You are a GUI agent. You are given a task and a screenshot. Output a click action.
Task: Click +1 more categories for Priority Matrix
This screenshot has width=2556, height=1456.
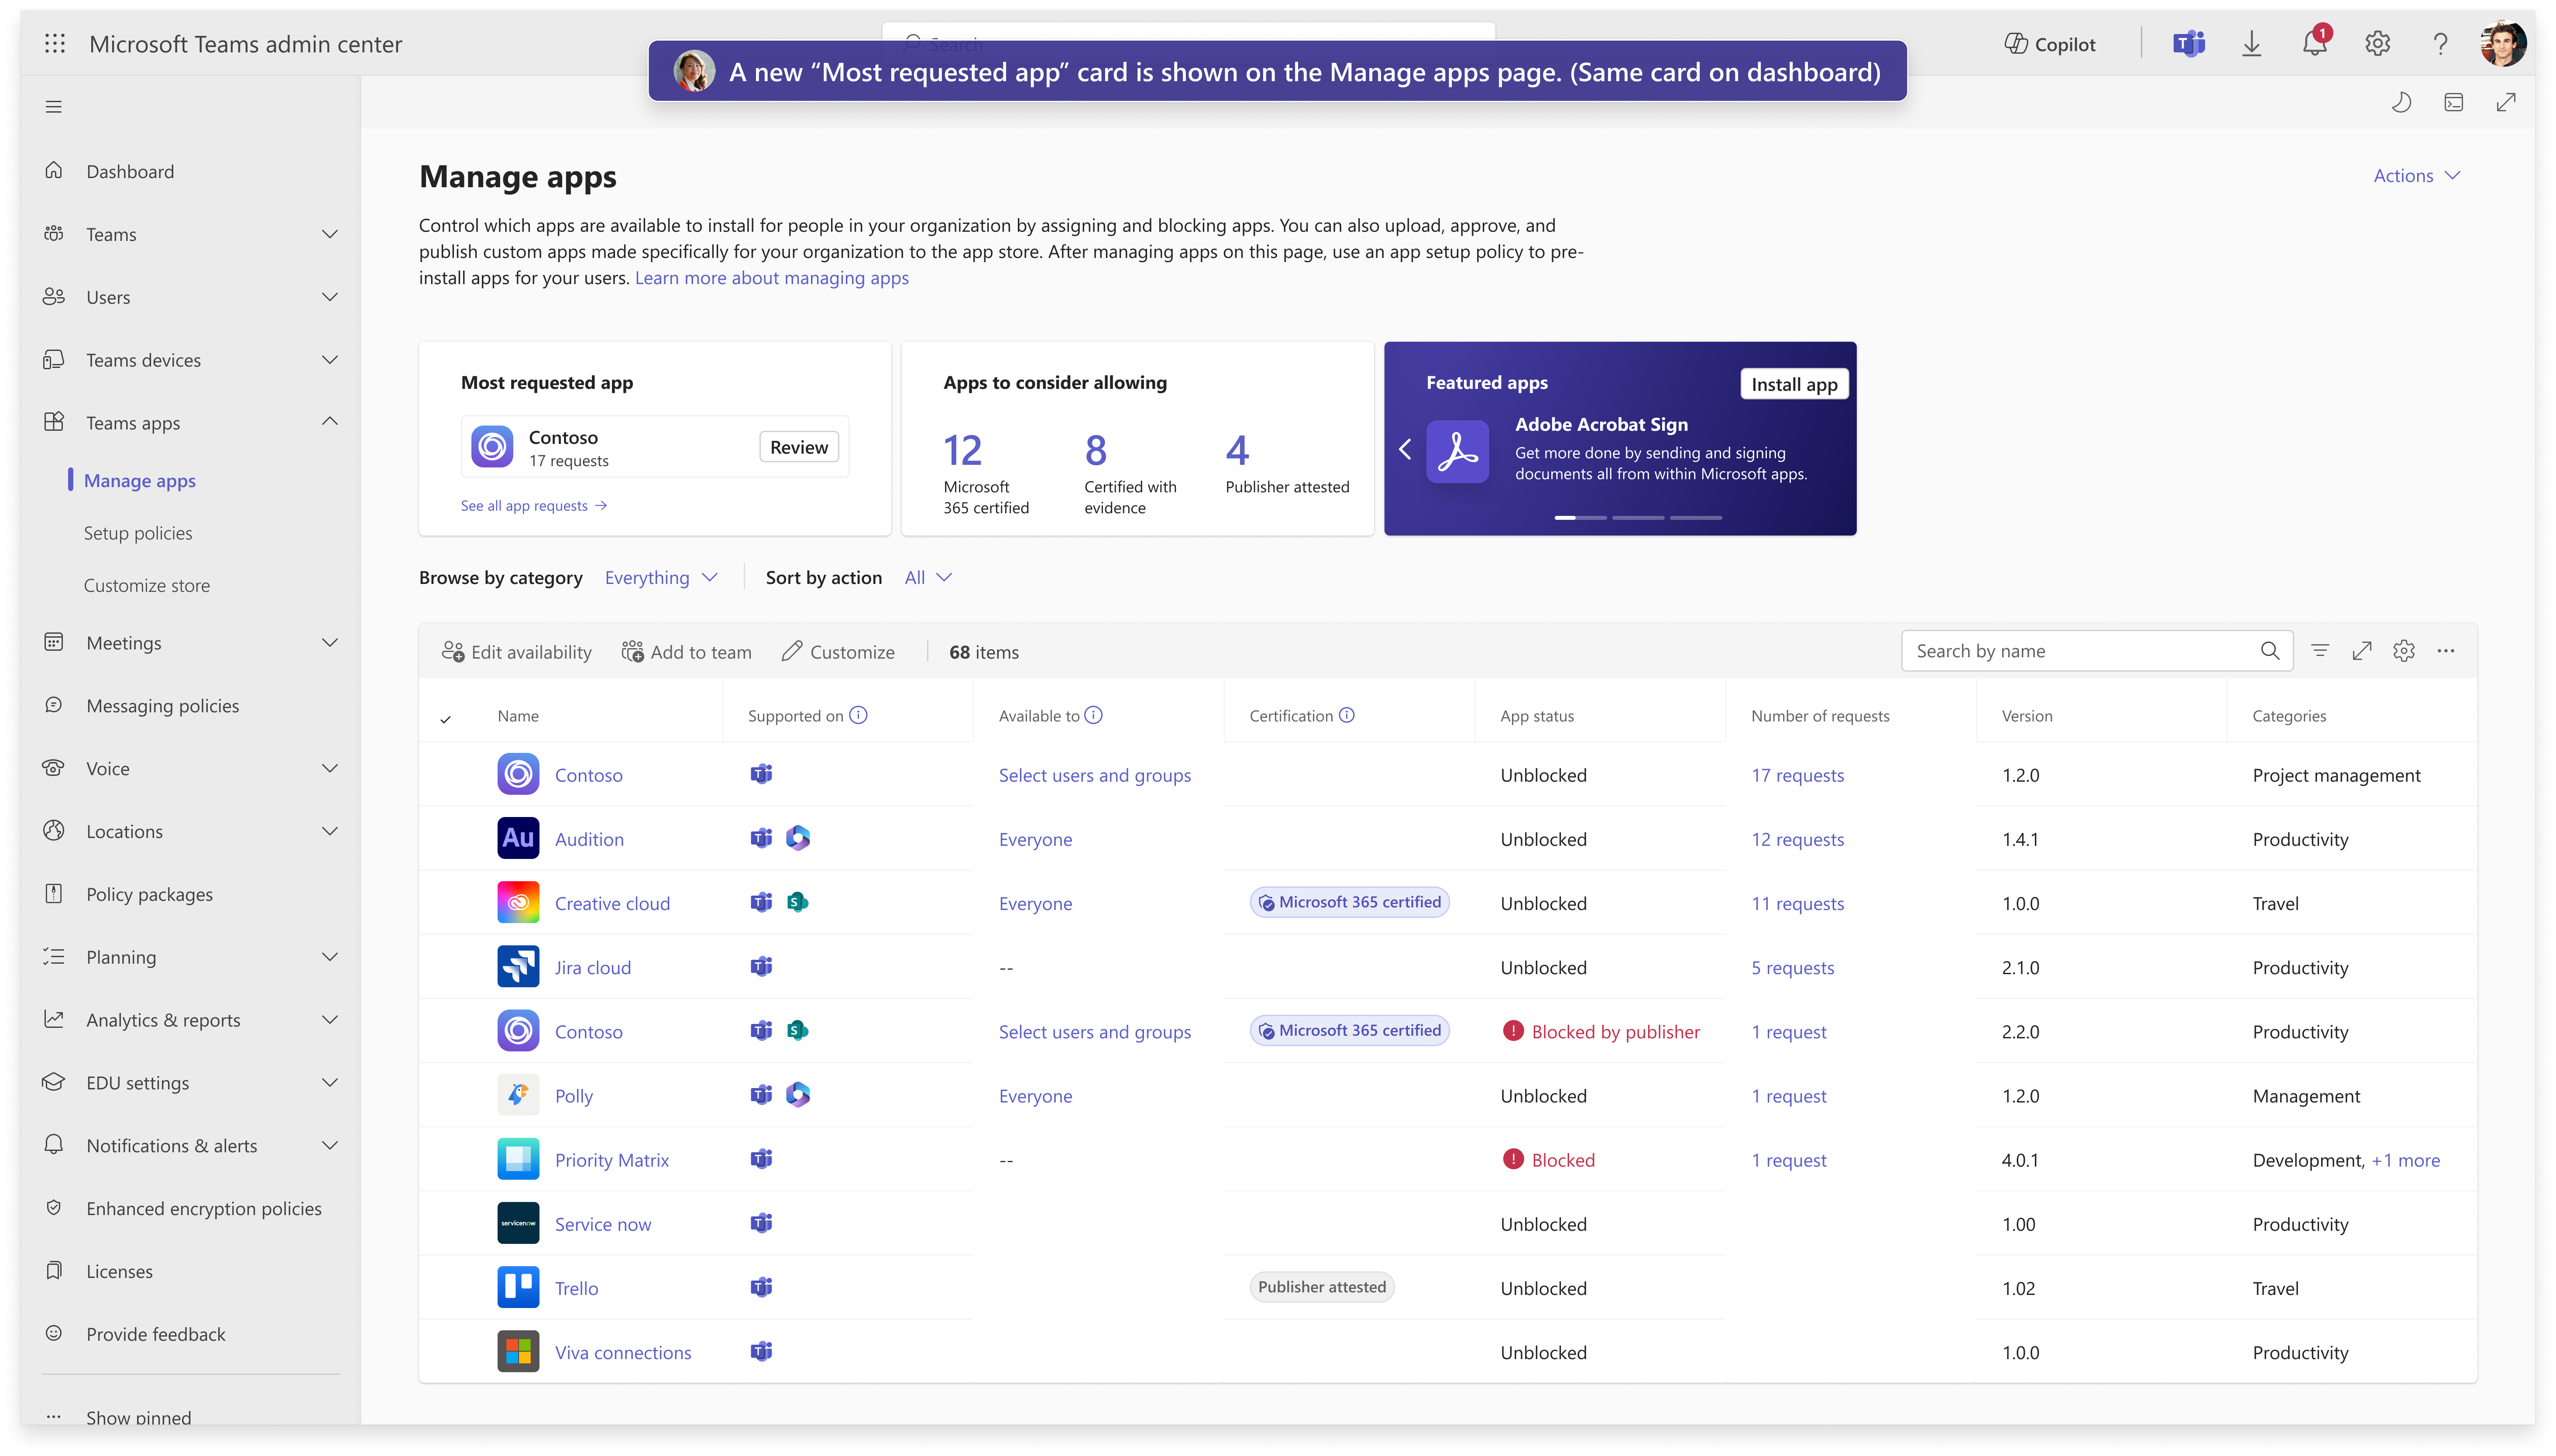pyautogui.click(x=2405, y=1160)
